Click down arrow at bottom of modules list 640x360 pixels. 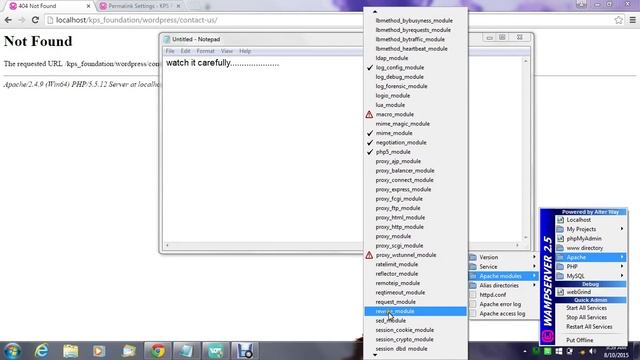tap(375, 356)
